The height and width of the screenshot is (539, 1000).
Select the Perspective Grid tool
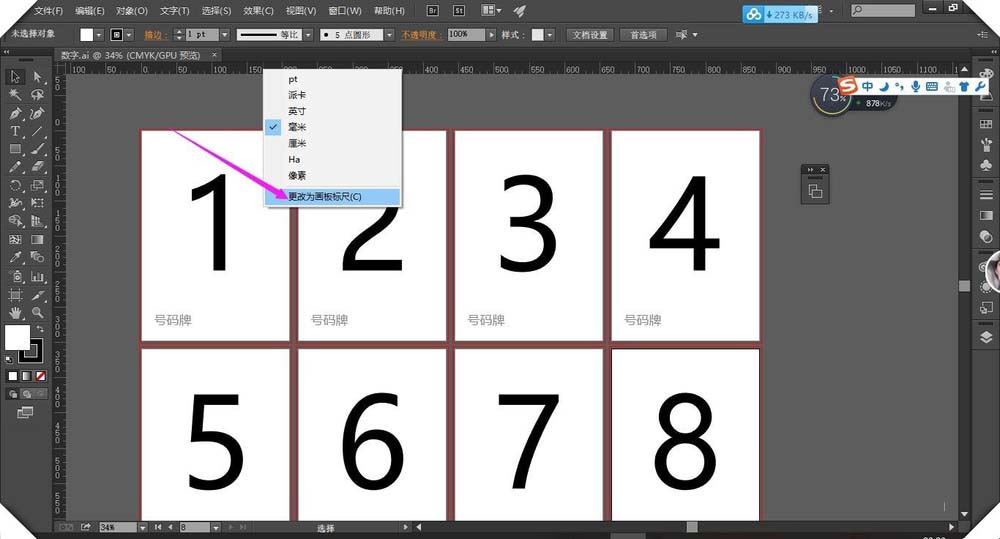[x=38, y=221]
